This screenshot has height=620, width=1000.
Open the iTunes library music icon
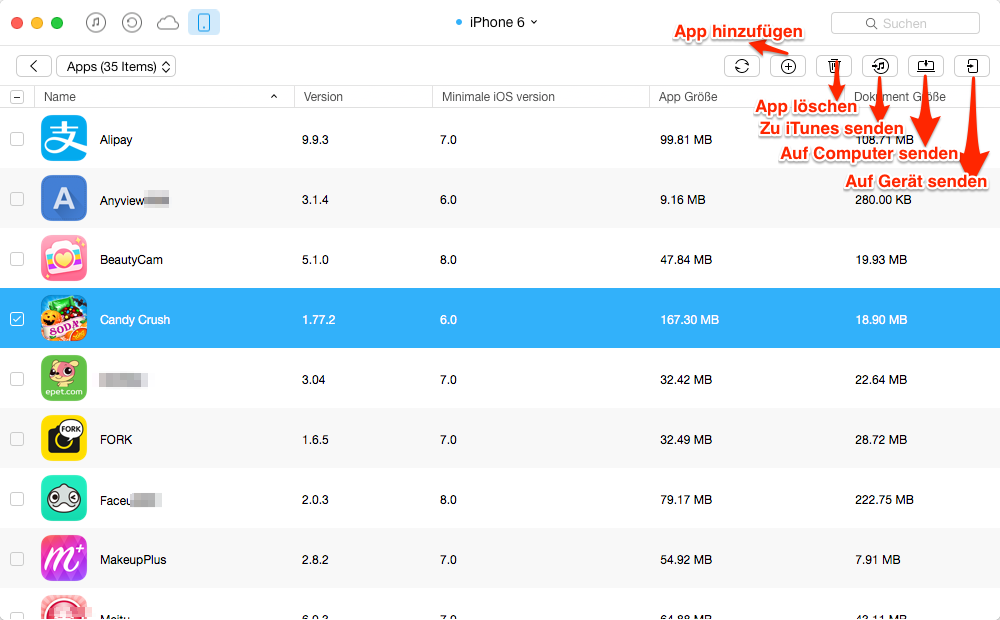(x=96, y=23)
